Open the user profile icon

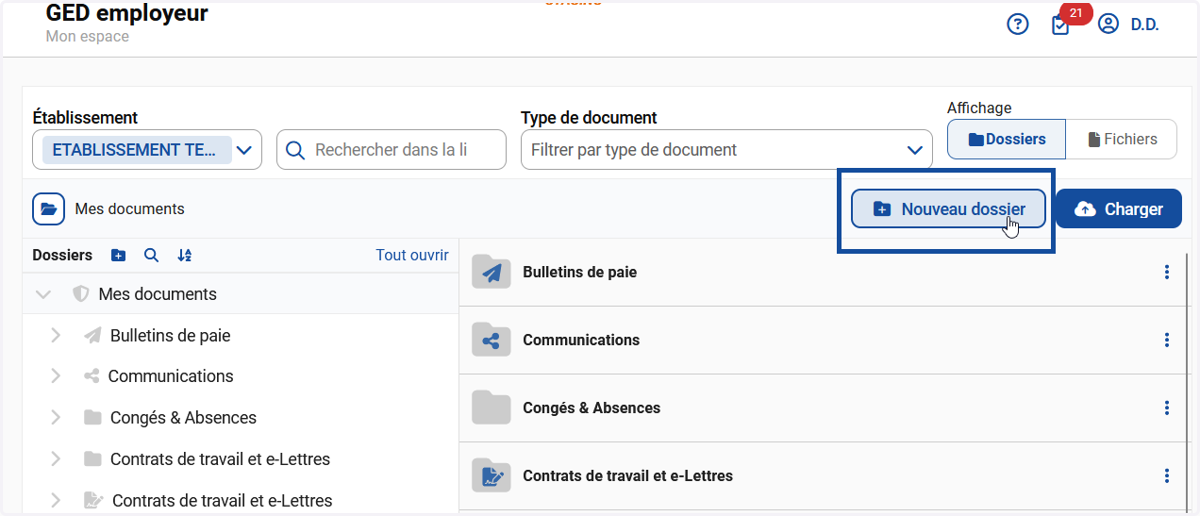(1108, 24)
